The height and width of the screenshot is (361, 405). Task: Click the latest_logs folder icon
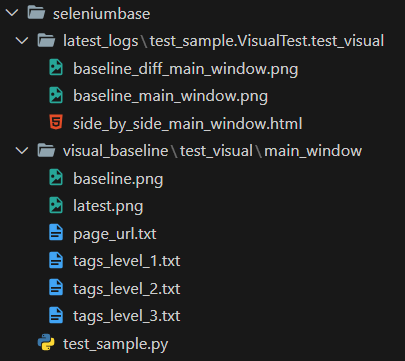(x=46, y=41)
